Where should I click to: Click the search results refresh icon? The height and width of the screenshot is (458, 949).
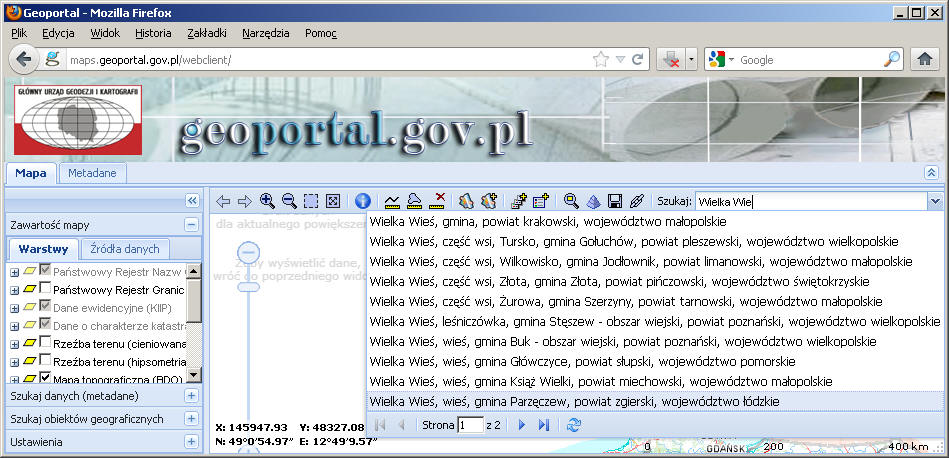[x=573, y=425]
